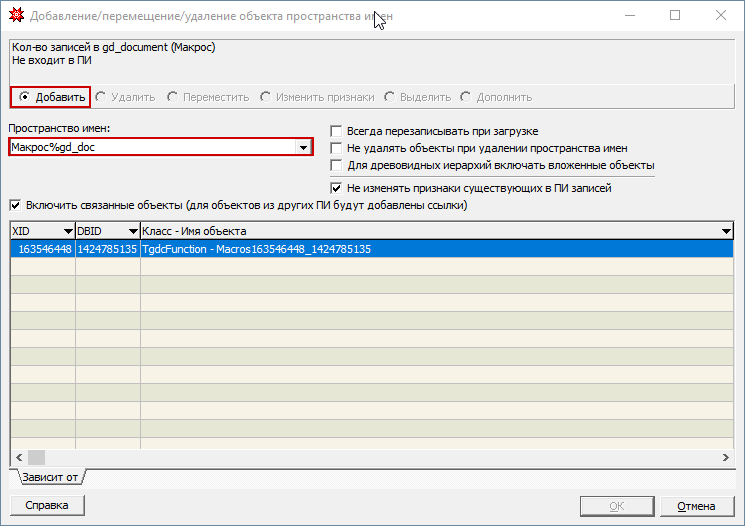The width and height of the screenshot is (745, 526).
Task: Open 'Класс - Имя объекта' column dropdown arrow
Action: click(726, 232)
